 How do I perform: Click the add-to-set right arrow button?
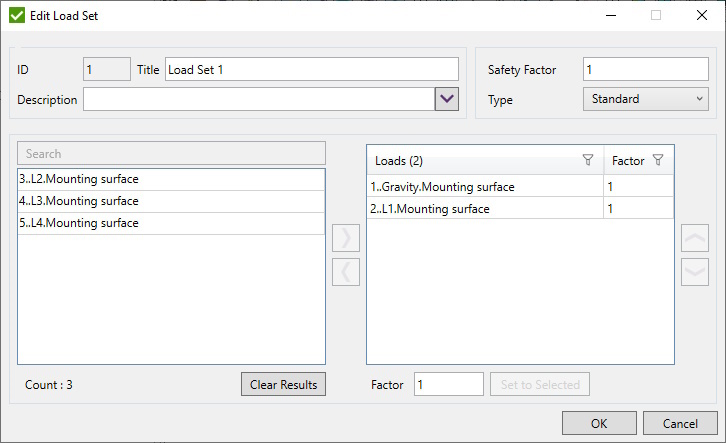click(345, 240)
